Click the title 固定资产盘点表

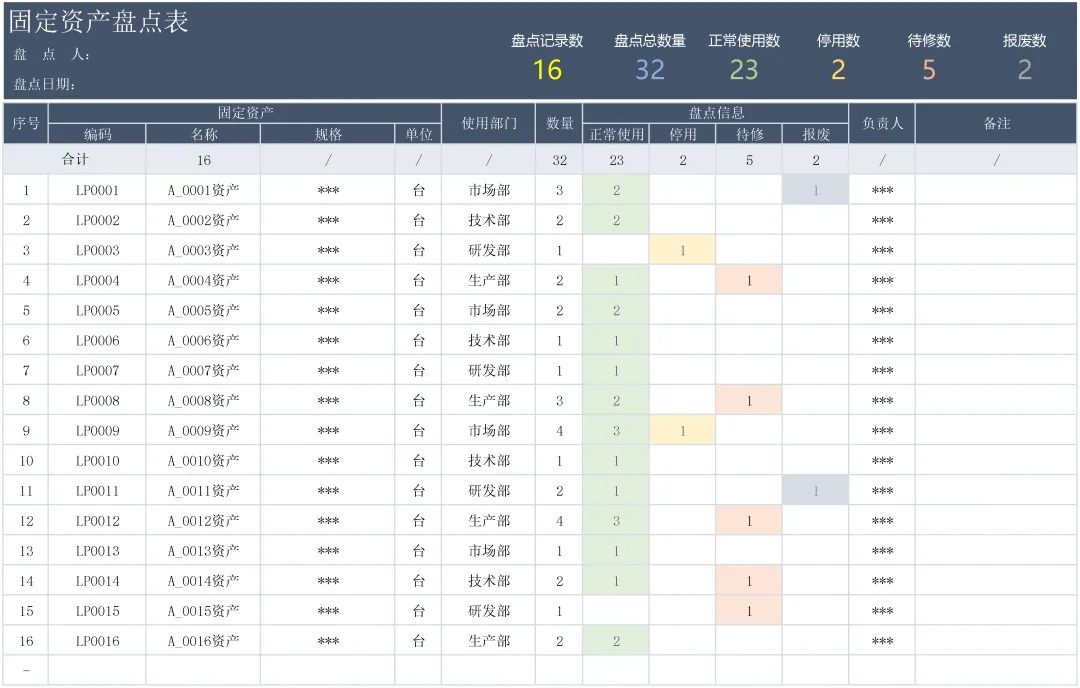(98, 21)
